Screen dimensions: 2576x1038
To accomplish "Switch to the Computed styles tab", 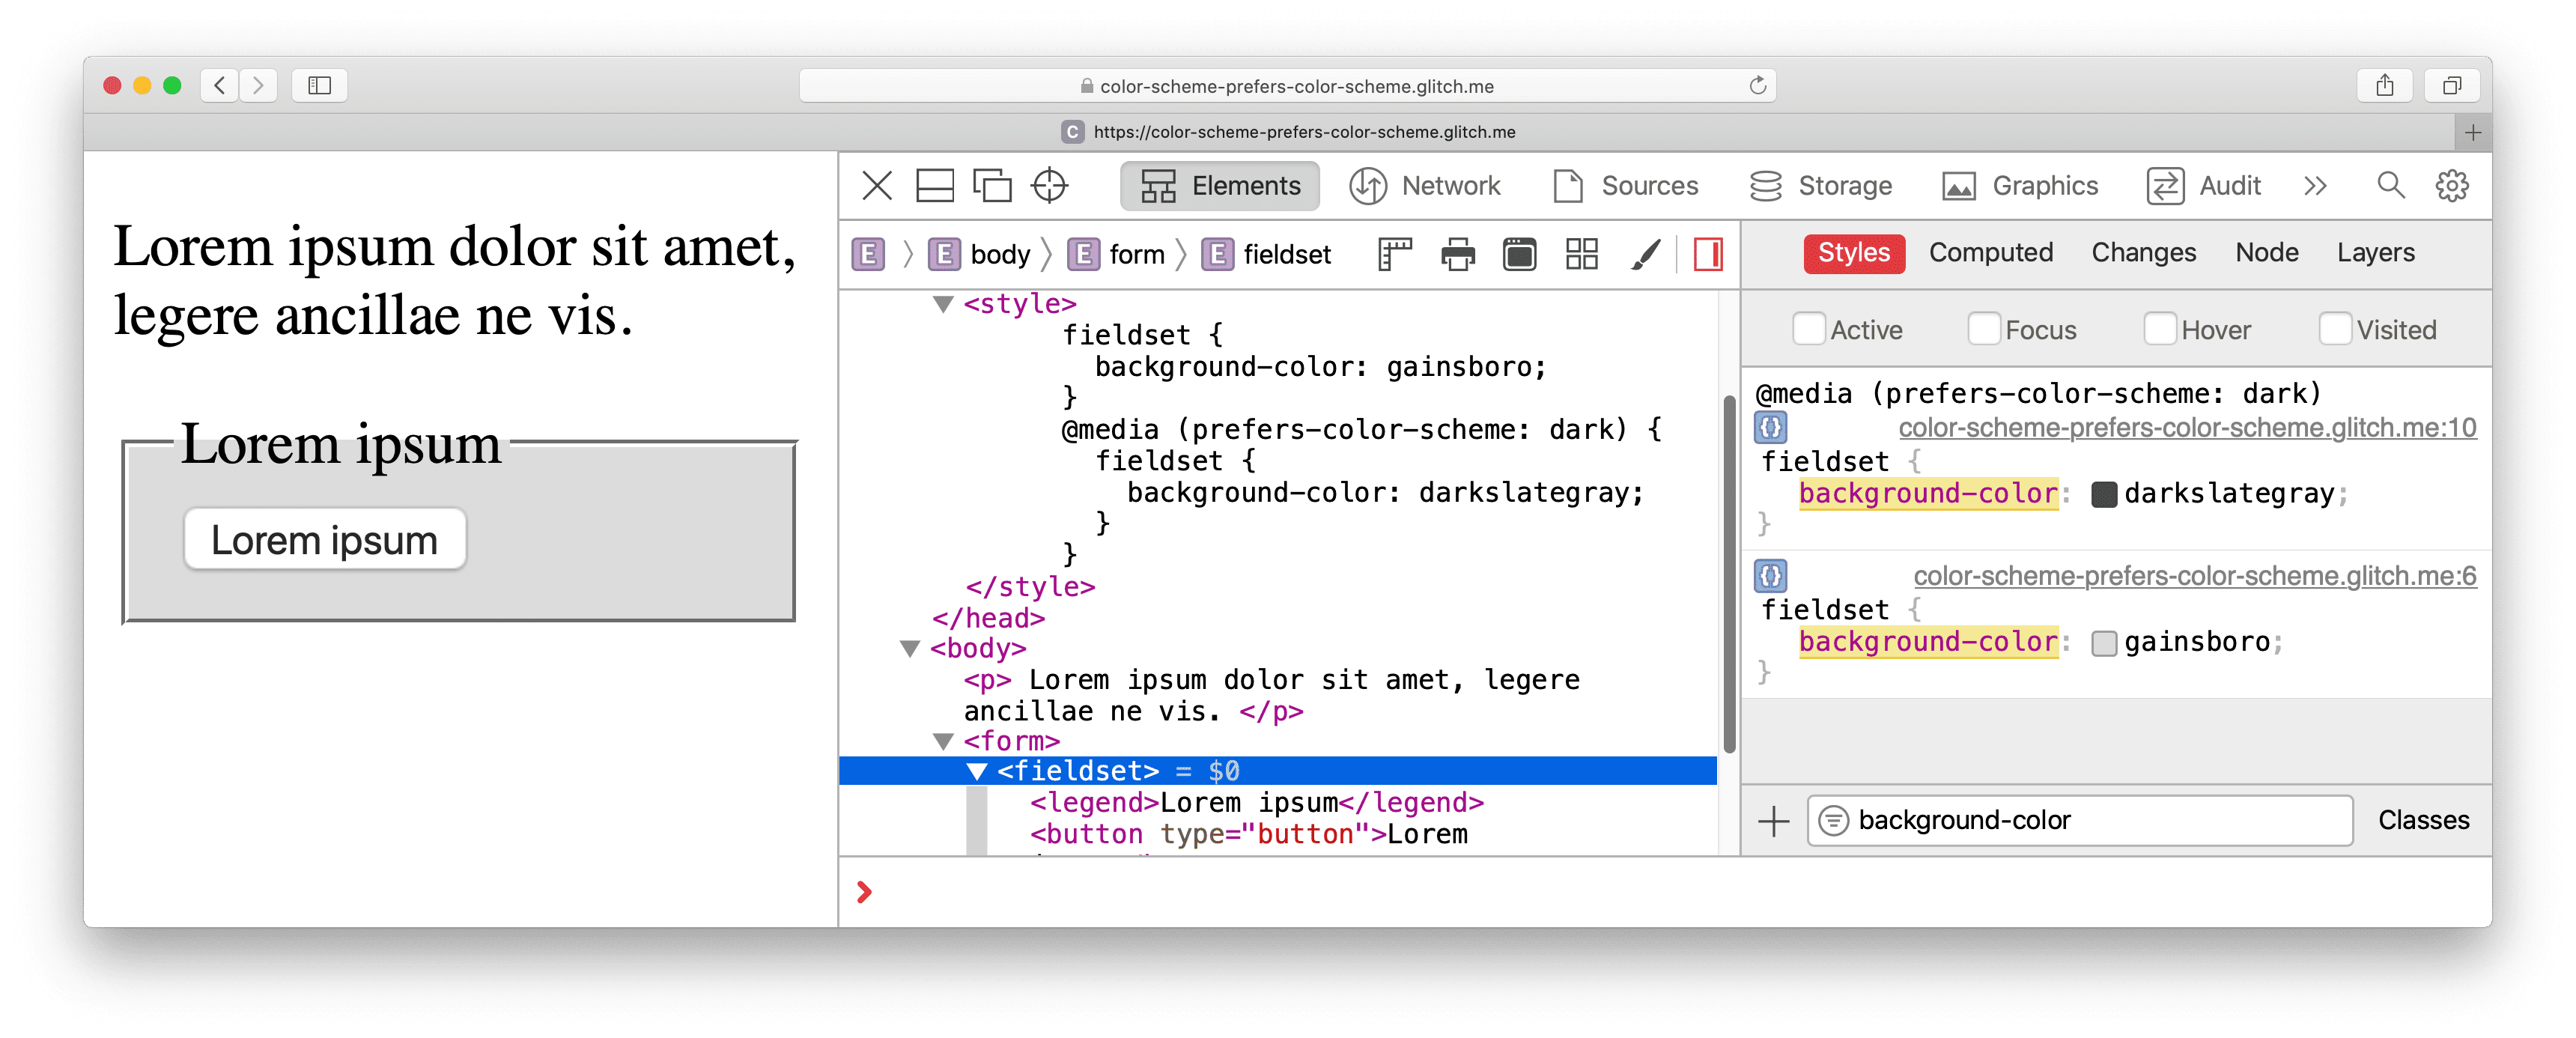I will [x=1990, y=253].
